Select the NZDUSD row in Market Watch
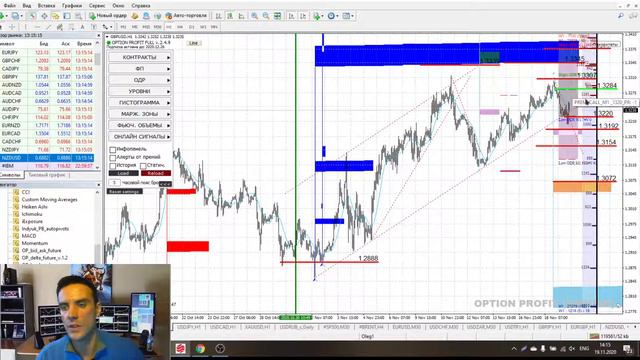 pos(47,158)
